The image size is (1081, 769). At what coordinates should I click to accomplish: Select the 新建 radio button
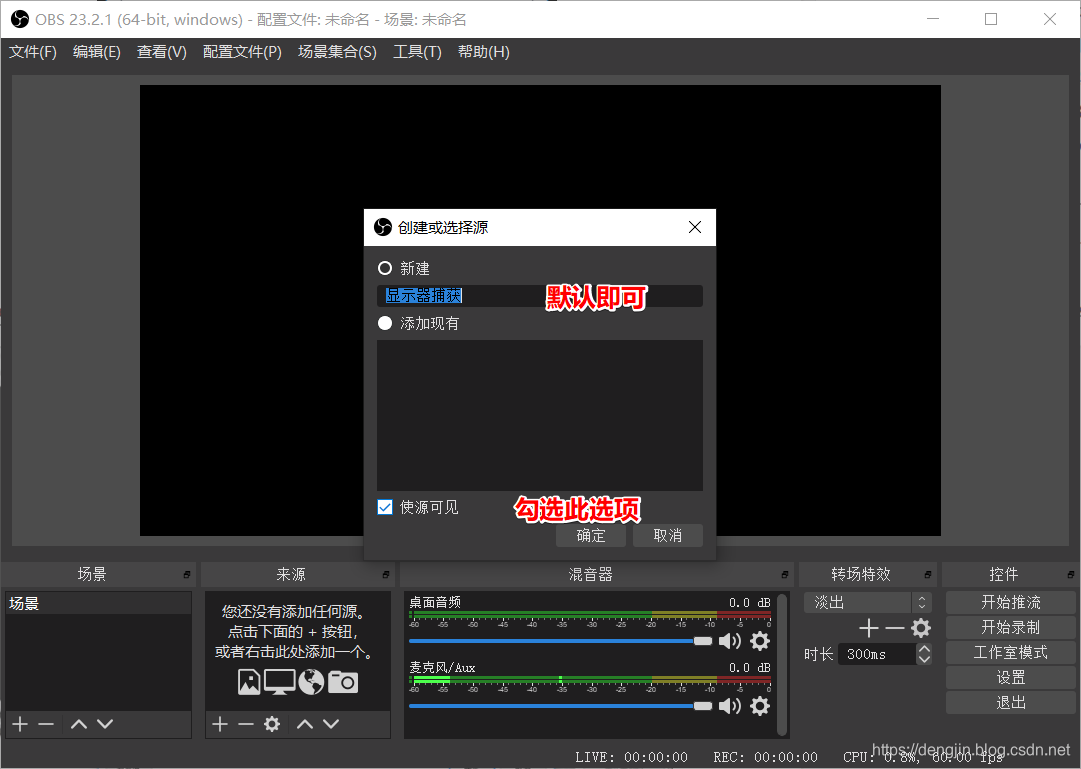point(385,268)
